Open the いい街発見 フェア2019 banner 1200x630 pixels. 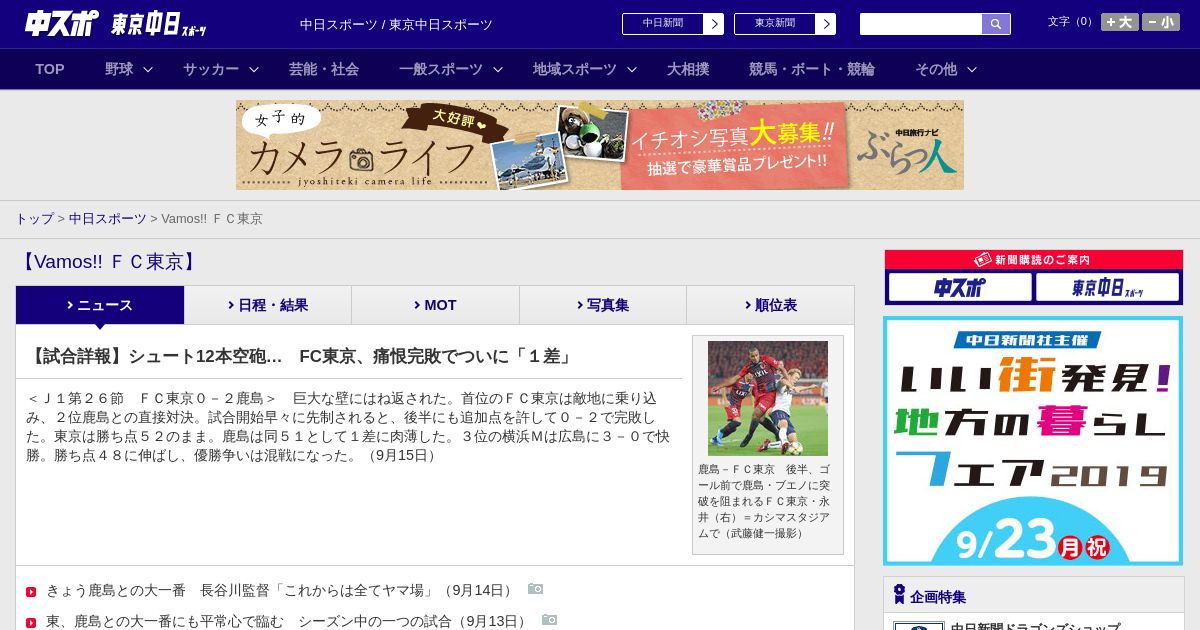tap(1033, 441)
